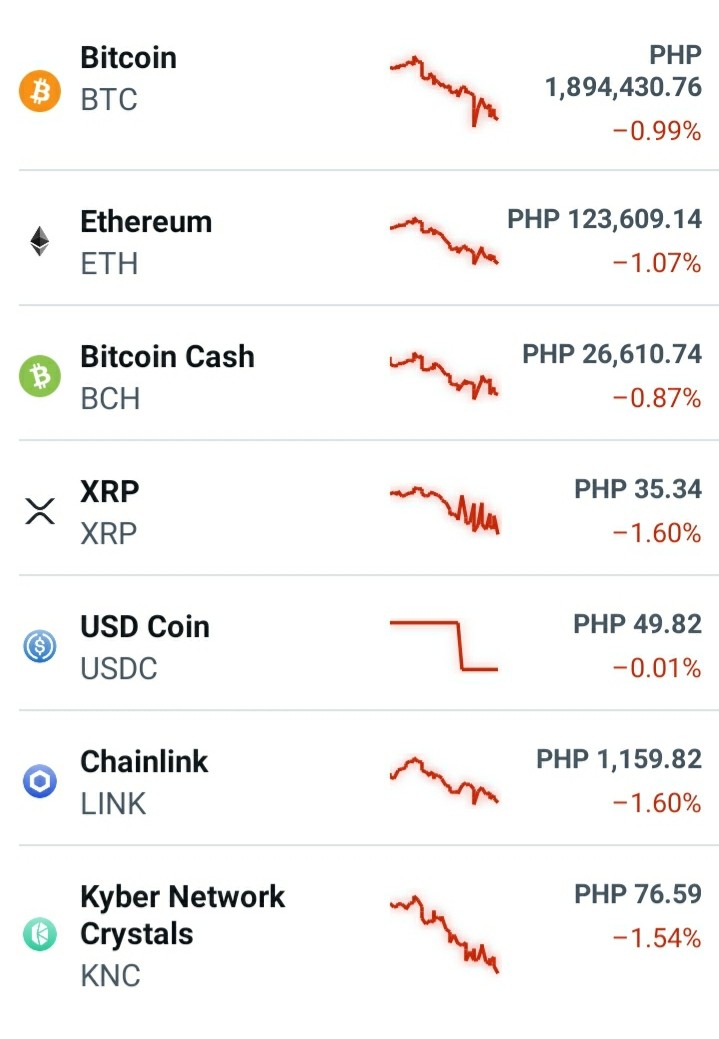
Task: Tap the Ethereum diamond logo icon
Action: pos(40,241)
